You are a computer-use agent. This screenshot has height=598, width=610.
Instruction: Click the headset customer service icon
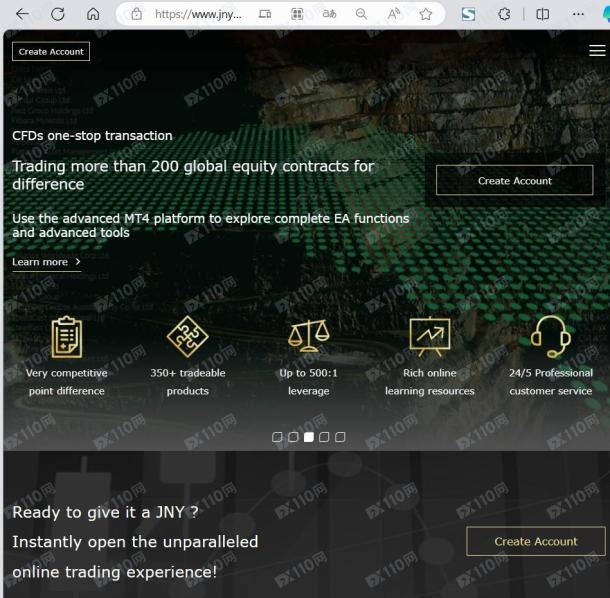point(550,337)
